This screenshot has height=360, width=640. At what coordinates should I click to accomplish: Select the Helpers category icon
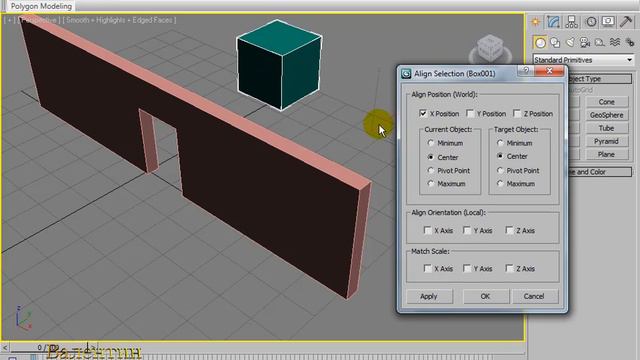coord(600,42)
